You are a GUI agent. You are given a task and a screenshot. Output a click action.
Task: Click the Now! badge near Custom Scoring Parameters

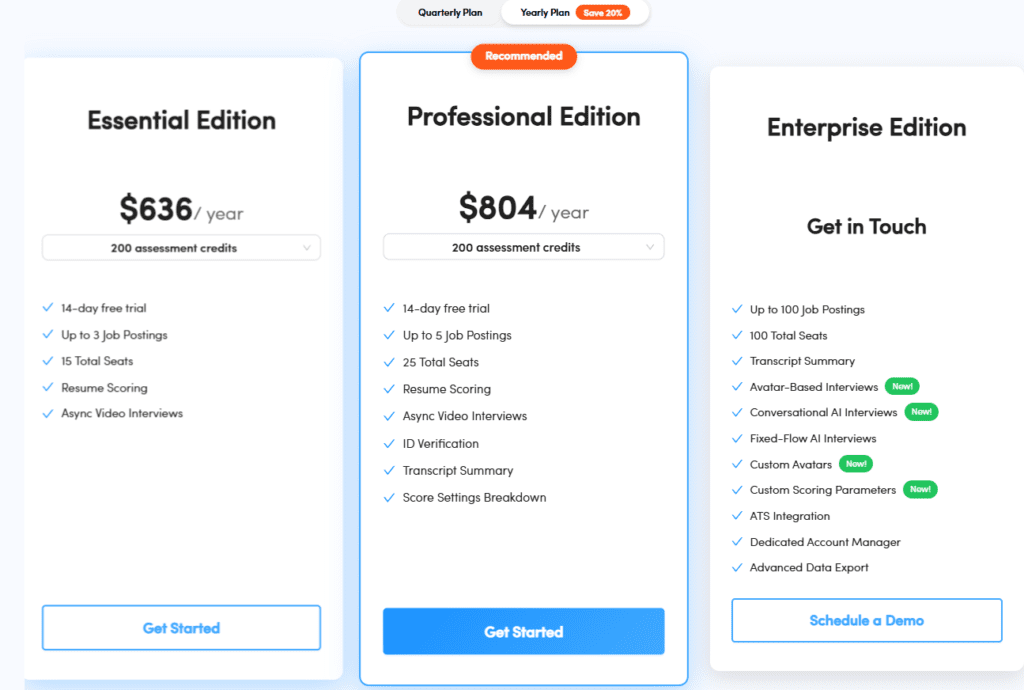pos(920,490)
